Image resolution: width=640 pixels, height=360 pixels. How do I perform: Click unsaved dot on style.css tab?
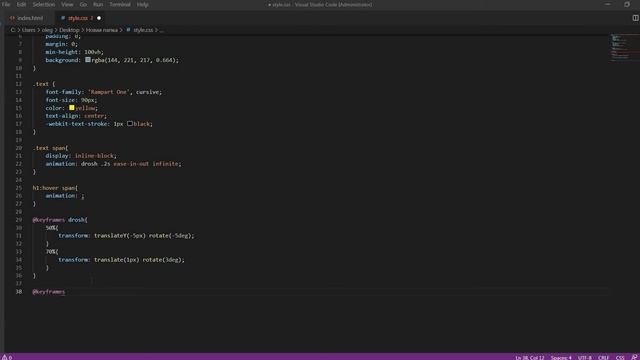pyautogui.click(x=99, y=18)
